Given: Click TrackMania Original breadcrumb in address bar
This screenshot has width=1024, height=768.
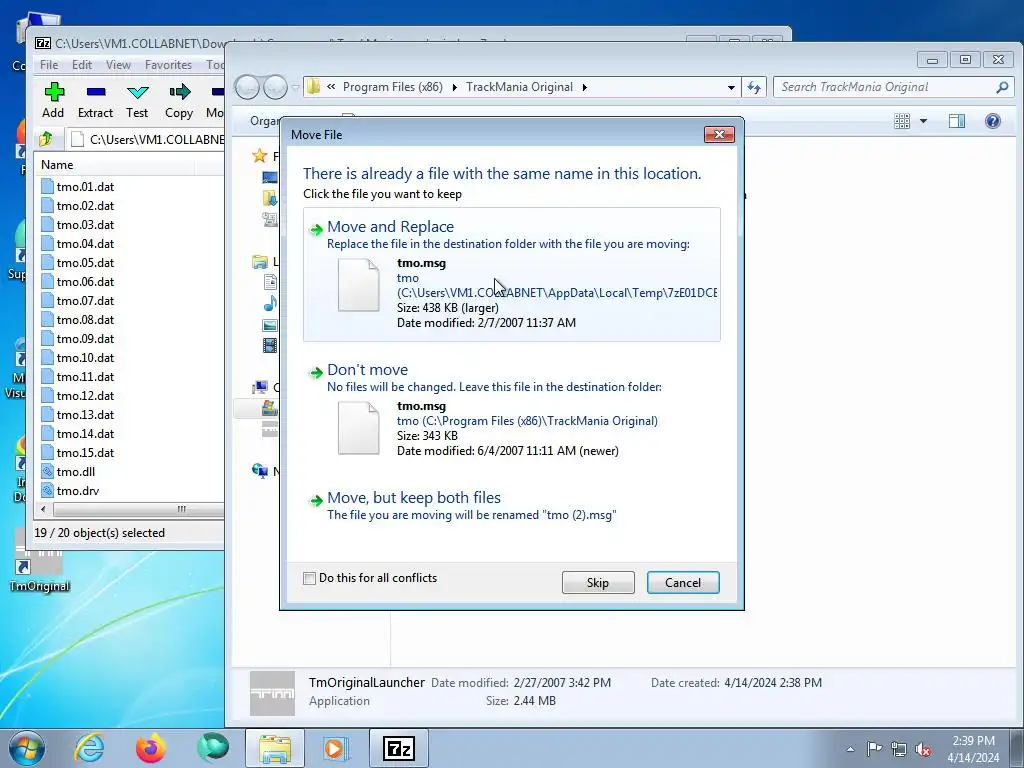Looking at the screenshot, I should [519, 87].
